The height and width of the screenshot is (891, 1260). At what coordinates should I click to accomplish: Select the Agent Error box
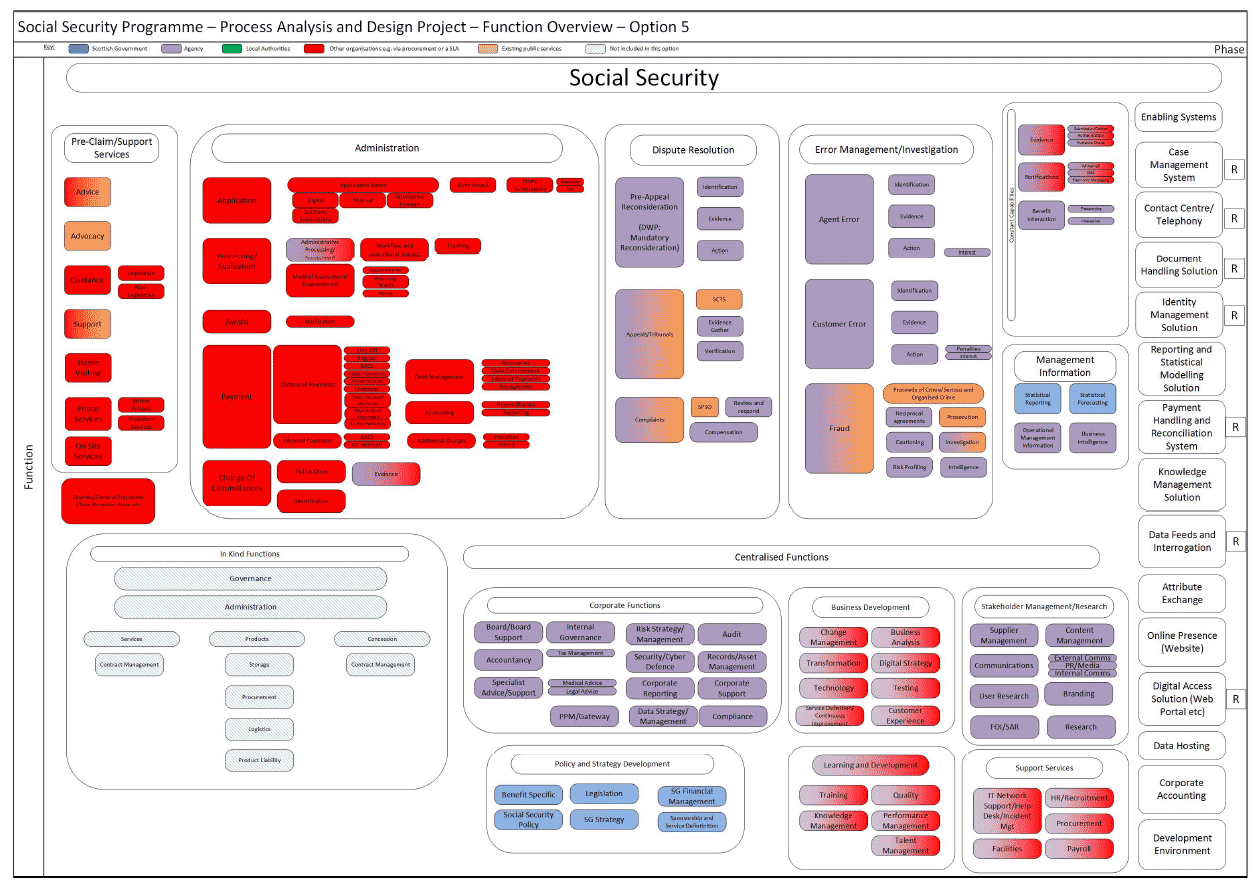pyautogui.click(x=839, y=219)
